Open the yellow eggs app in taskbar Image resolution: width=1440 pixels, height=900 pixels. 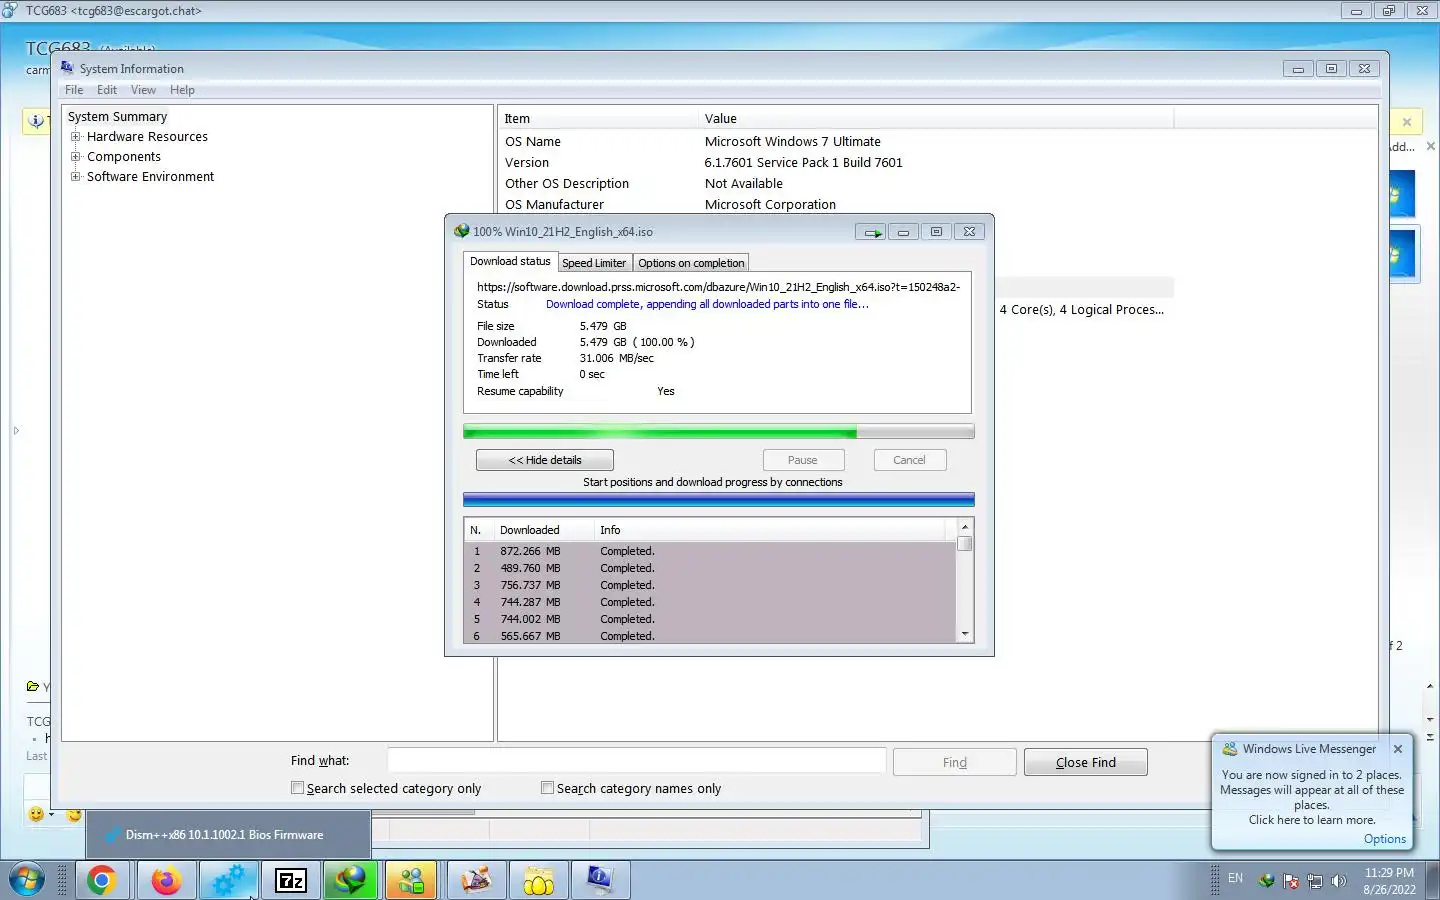(538, 880)
